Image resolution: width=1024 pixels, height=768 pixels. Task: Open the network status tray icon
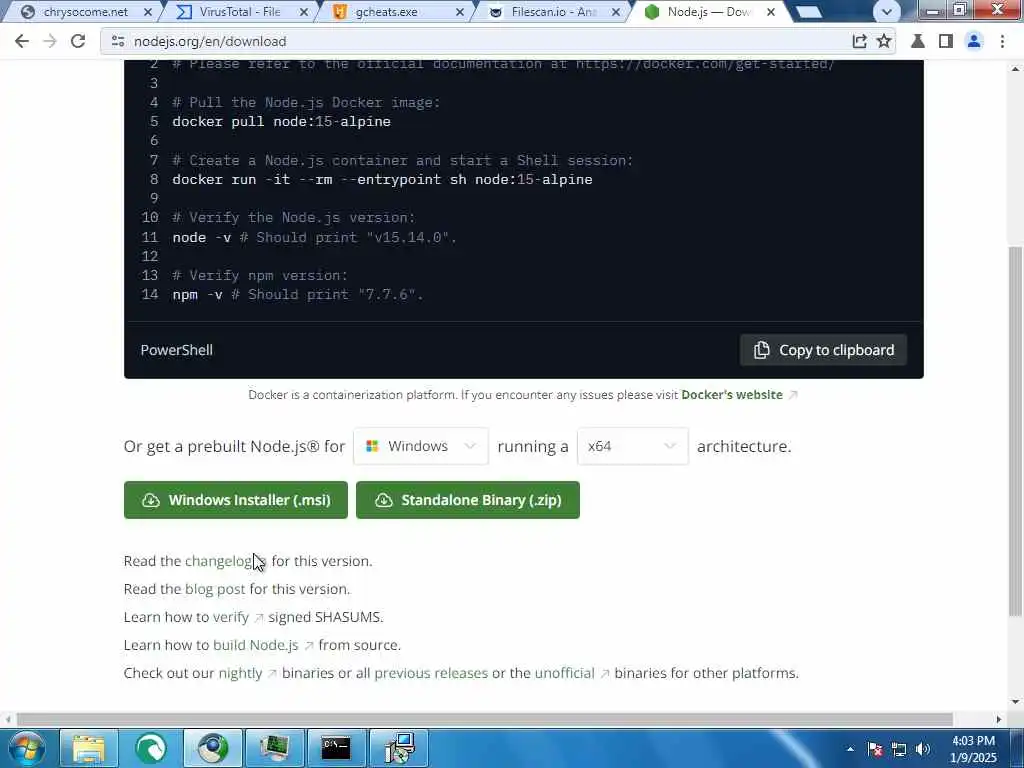(899, 749)
